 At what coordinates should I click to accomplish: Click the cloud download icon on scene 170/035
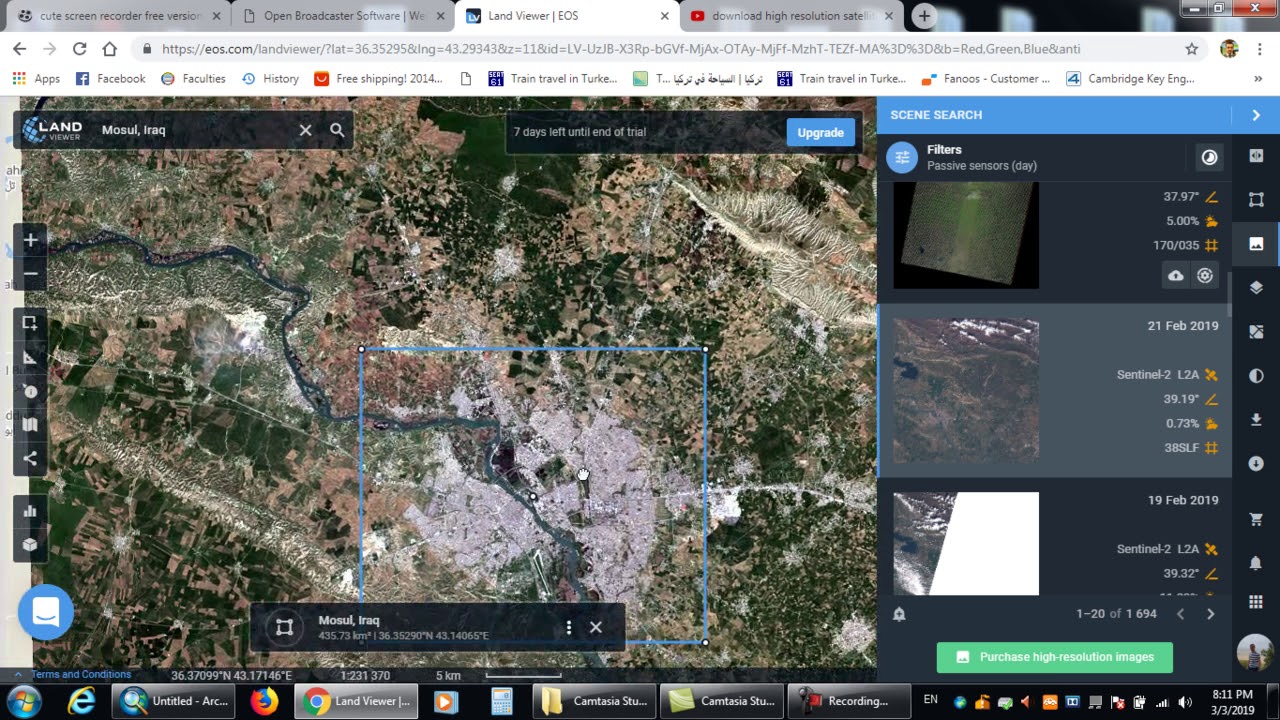pyautogui.click(x=1176, y=276)
